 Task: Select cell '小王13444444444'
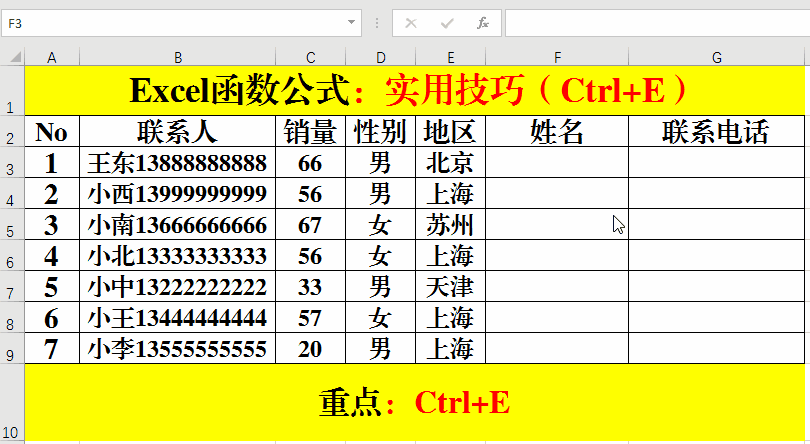click(178, 317)
